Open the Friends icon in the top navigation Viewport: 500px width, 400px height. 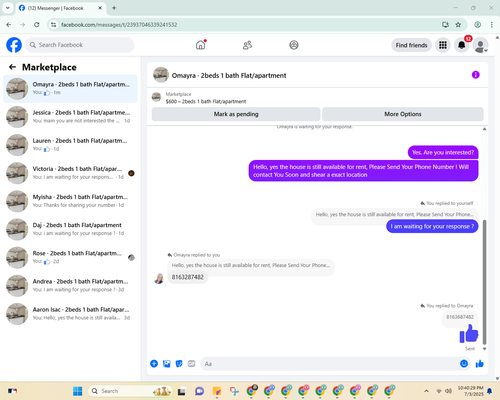coord(247,45)
